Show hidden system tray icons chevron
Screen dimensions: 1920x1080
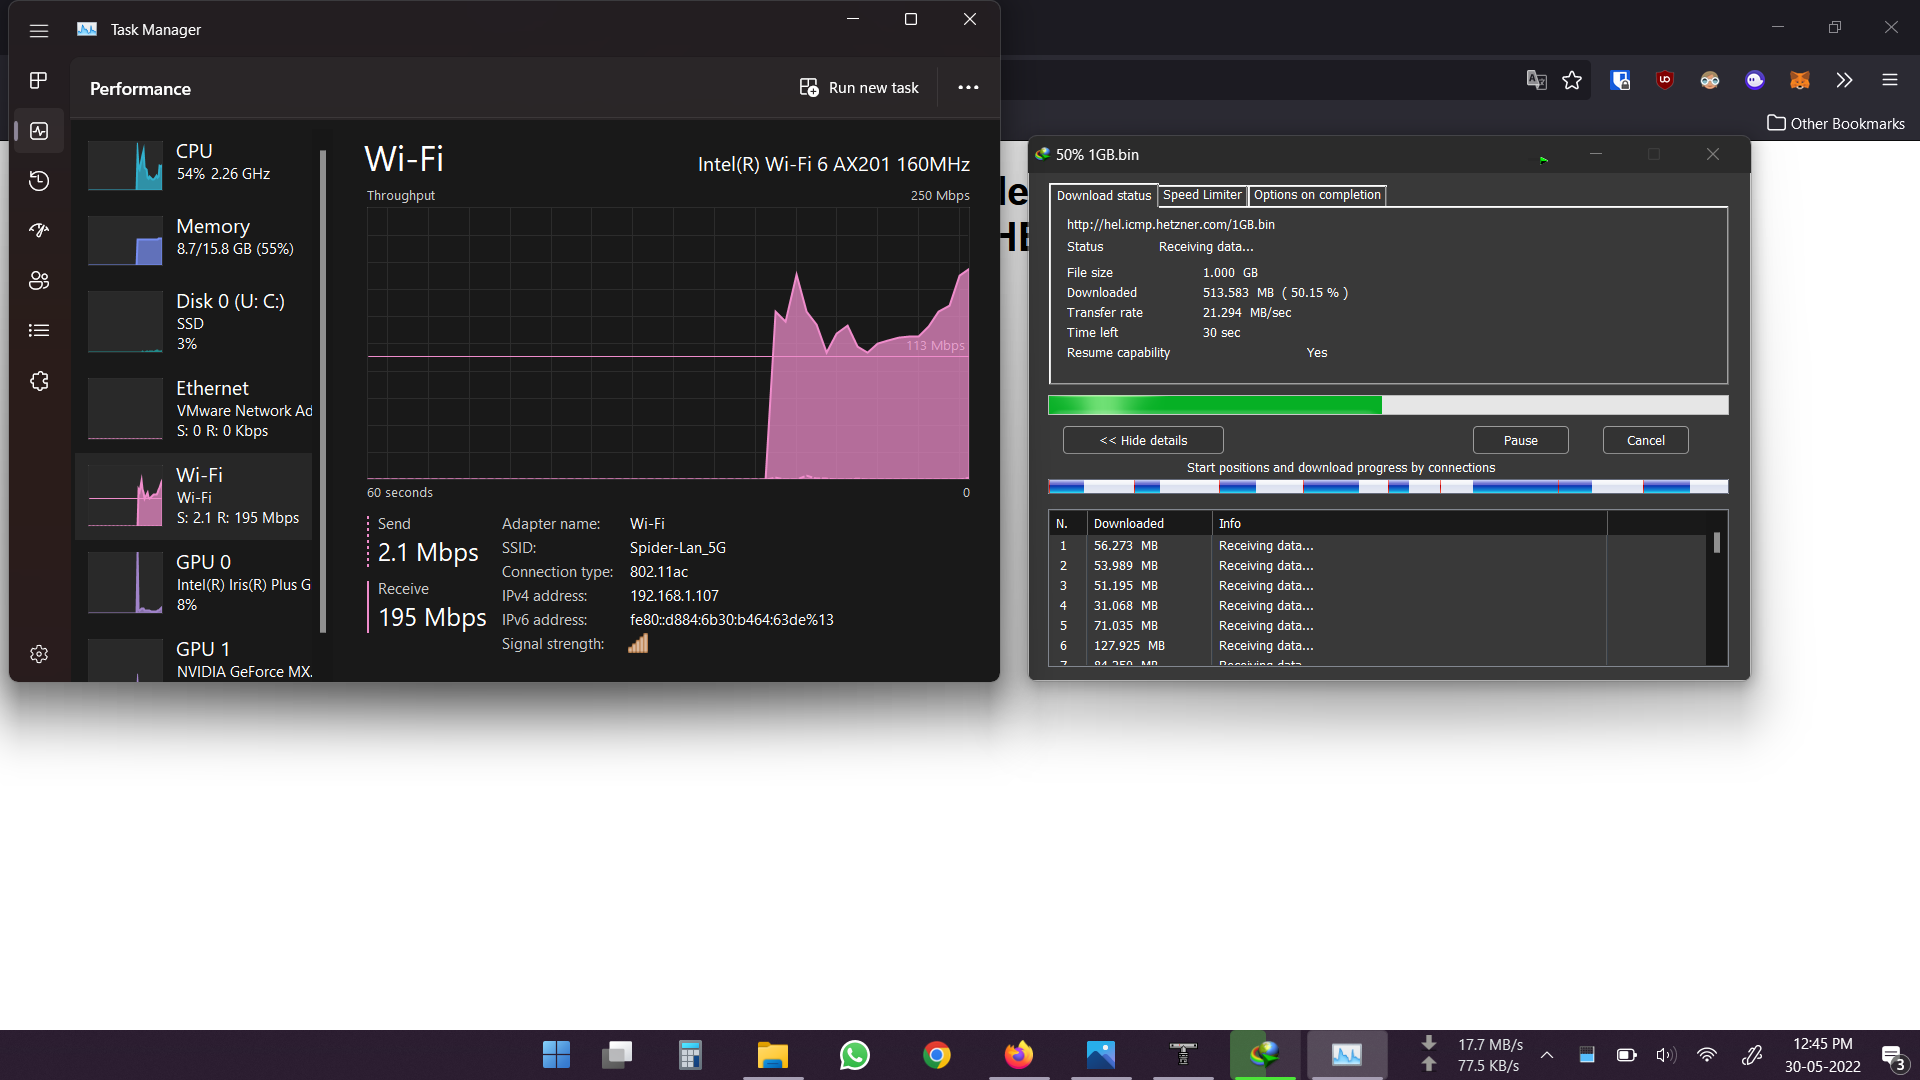[1547, 1055]
